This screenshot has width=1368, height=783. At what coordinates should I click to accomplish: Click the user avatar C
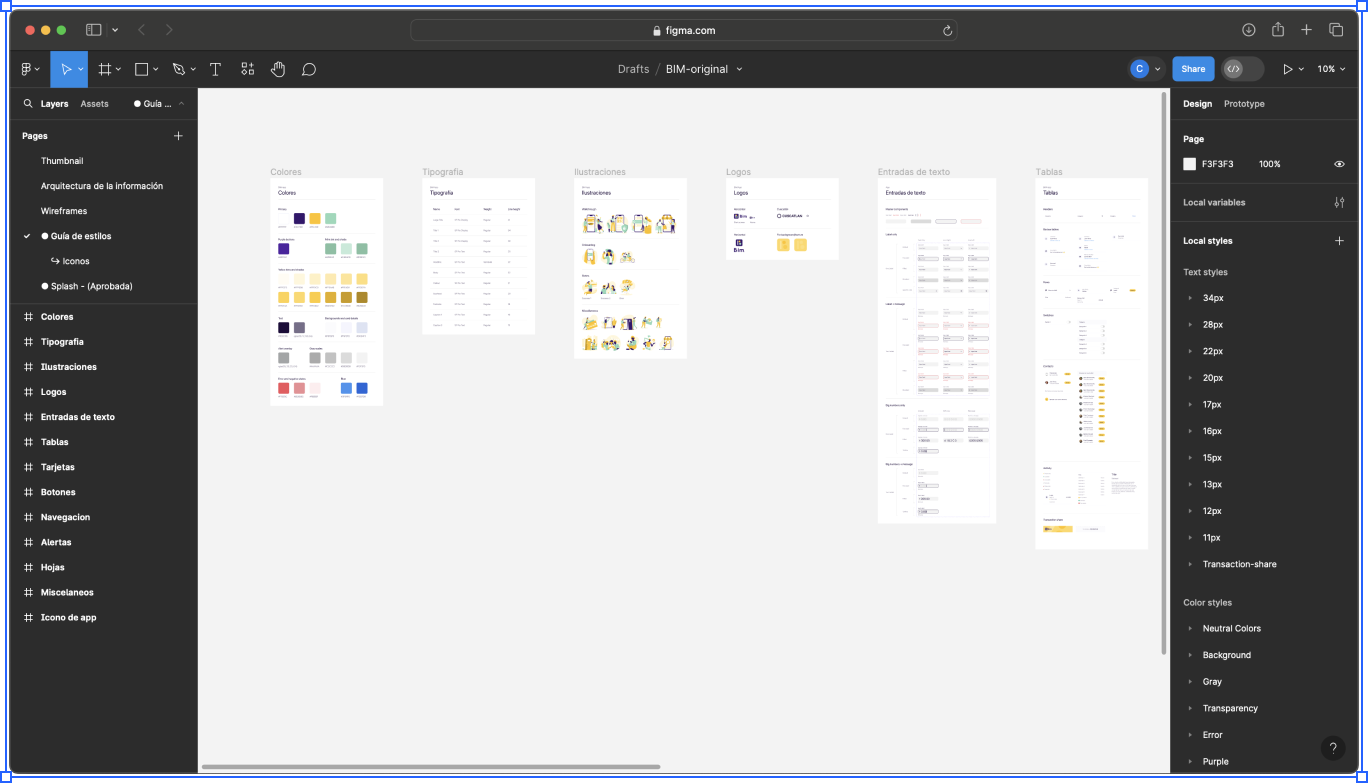1139,69
